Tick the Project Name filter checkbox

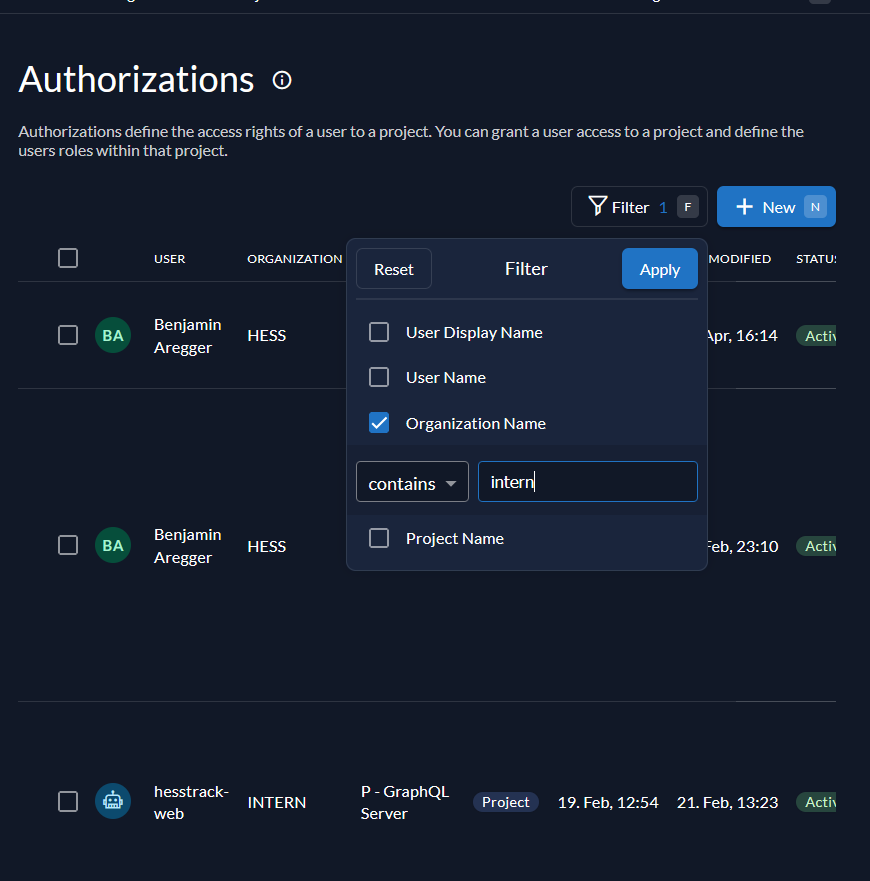379,538
